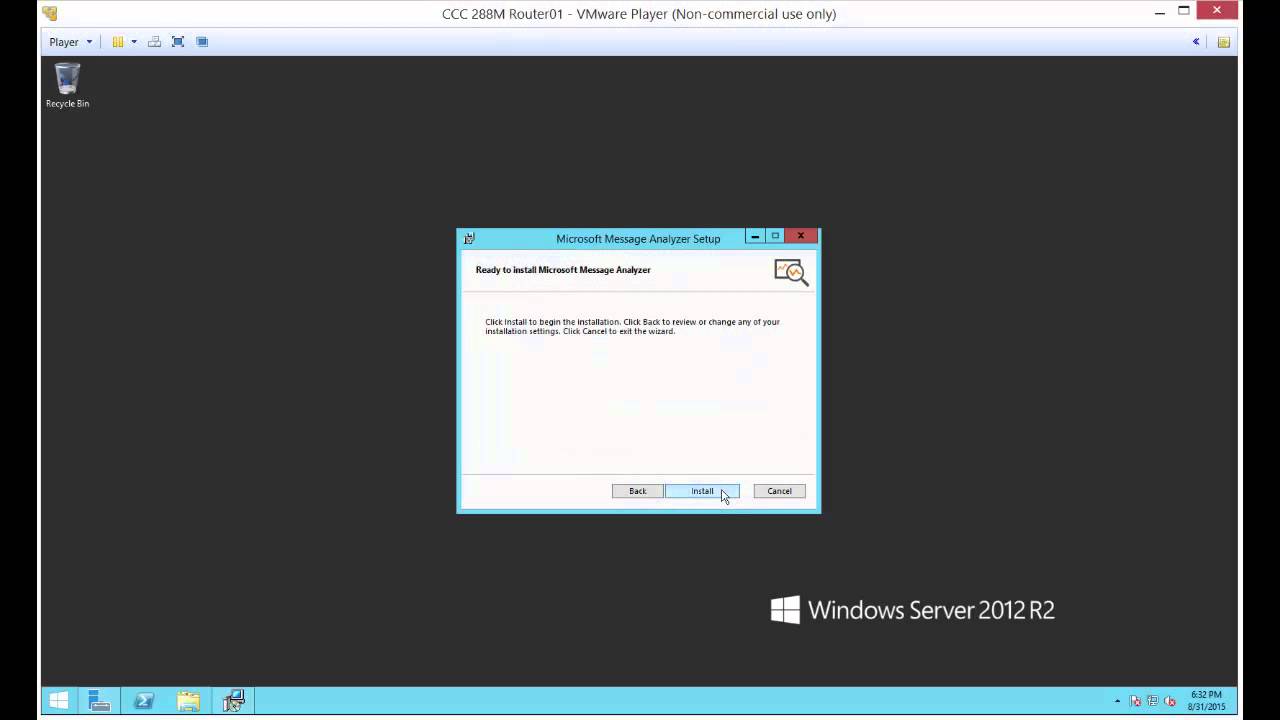Expand the arrow beside the pause icon
The image size is (1280, 720).
(x=134, y=42)
